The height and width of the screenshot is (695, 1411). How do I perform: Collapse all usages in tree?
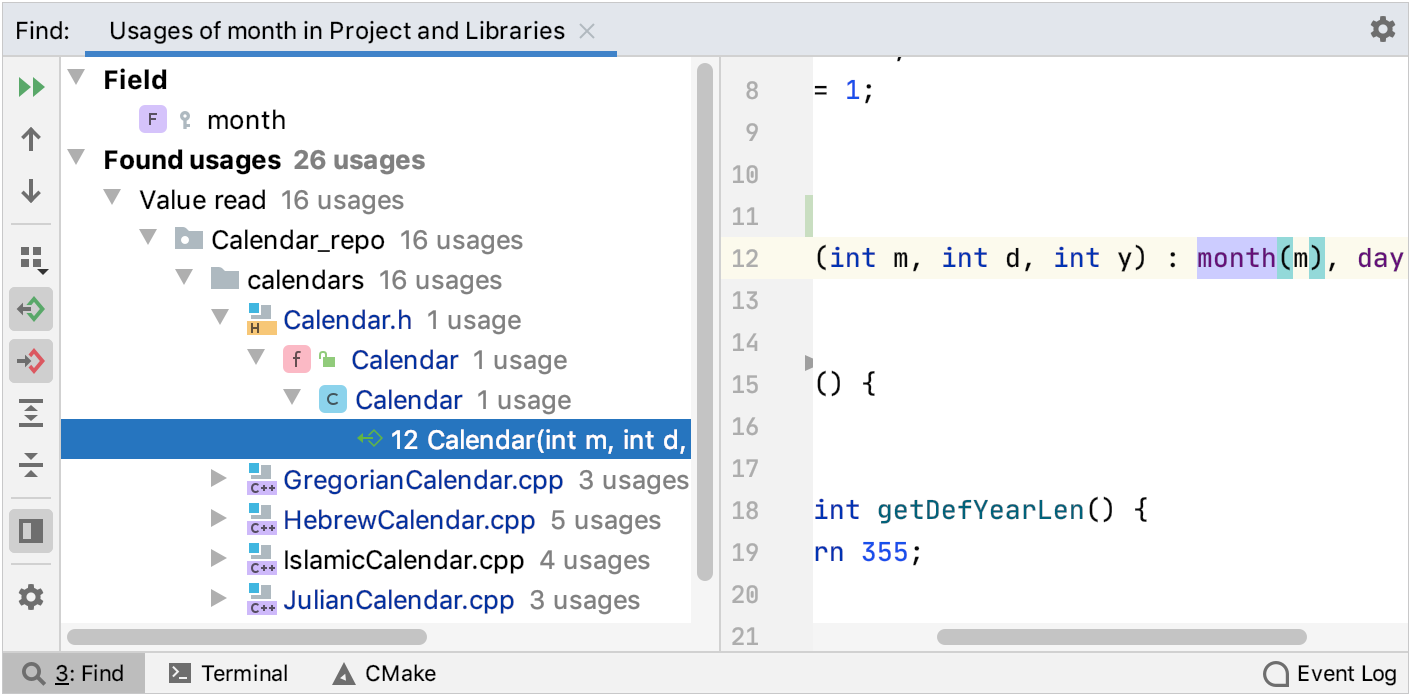tap(32, 464)
